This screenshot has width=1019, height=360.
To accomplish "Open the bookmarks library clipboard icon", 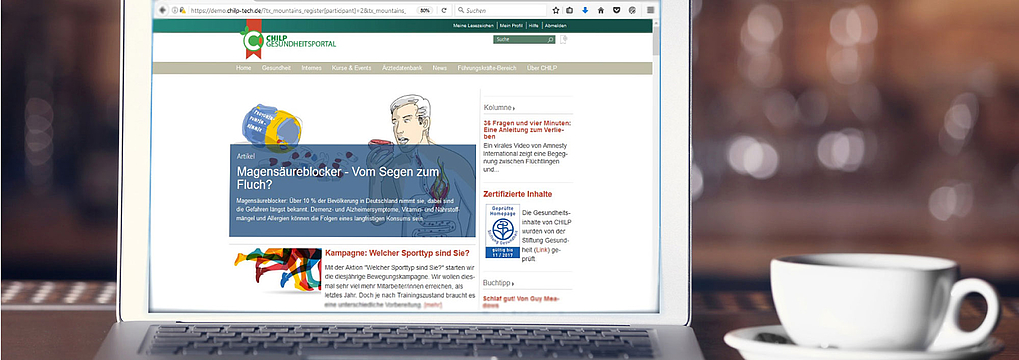I will coord(570,10).
